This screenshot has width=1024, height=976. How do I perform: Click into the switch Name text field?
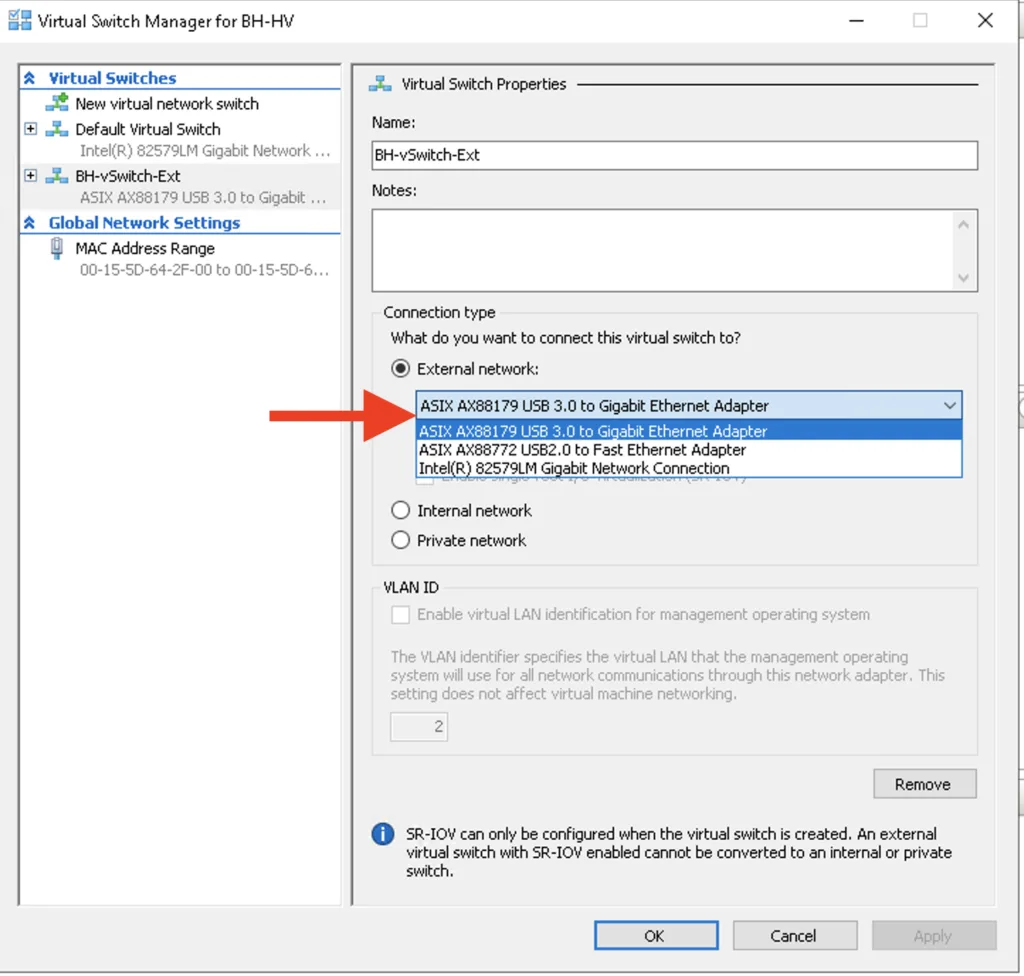675,155
